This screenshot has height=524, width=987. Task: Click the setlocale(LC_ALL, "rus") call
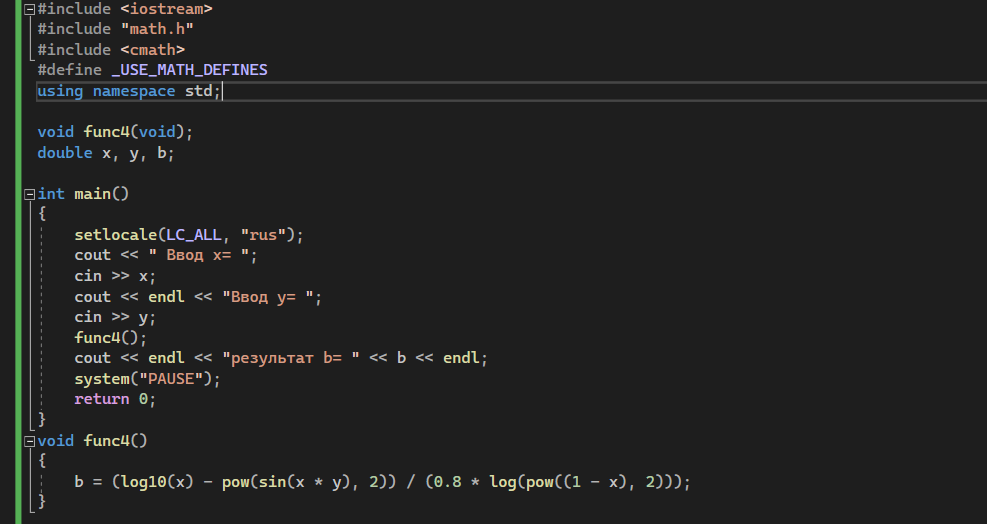189,235
